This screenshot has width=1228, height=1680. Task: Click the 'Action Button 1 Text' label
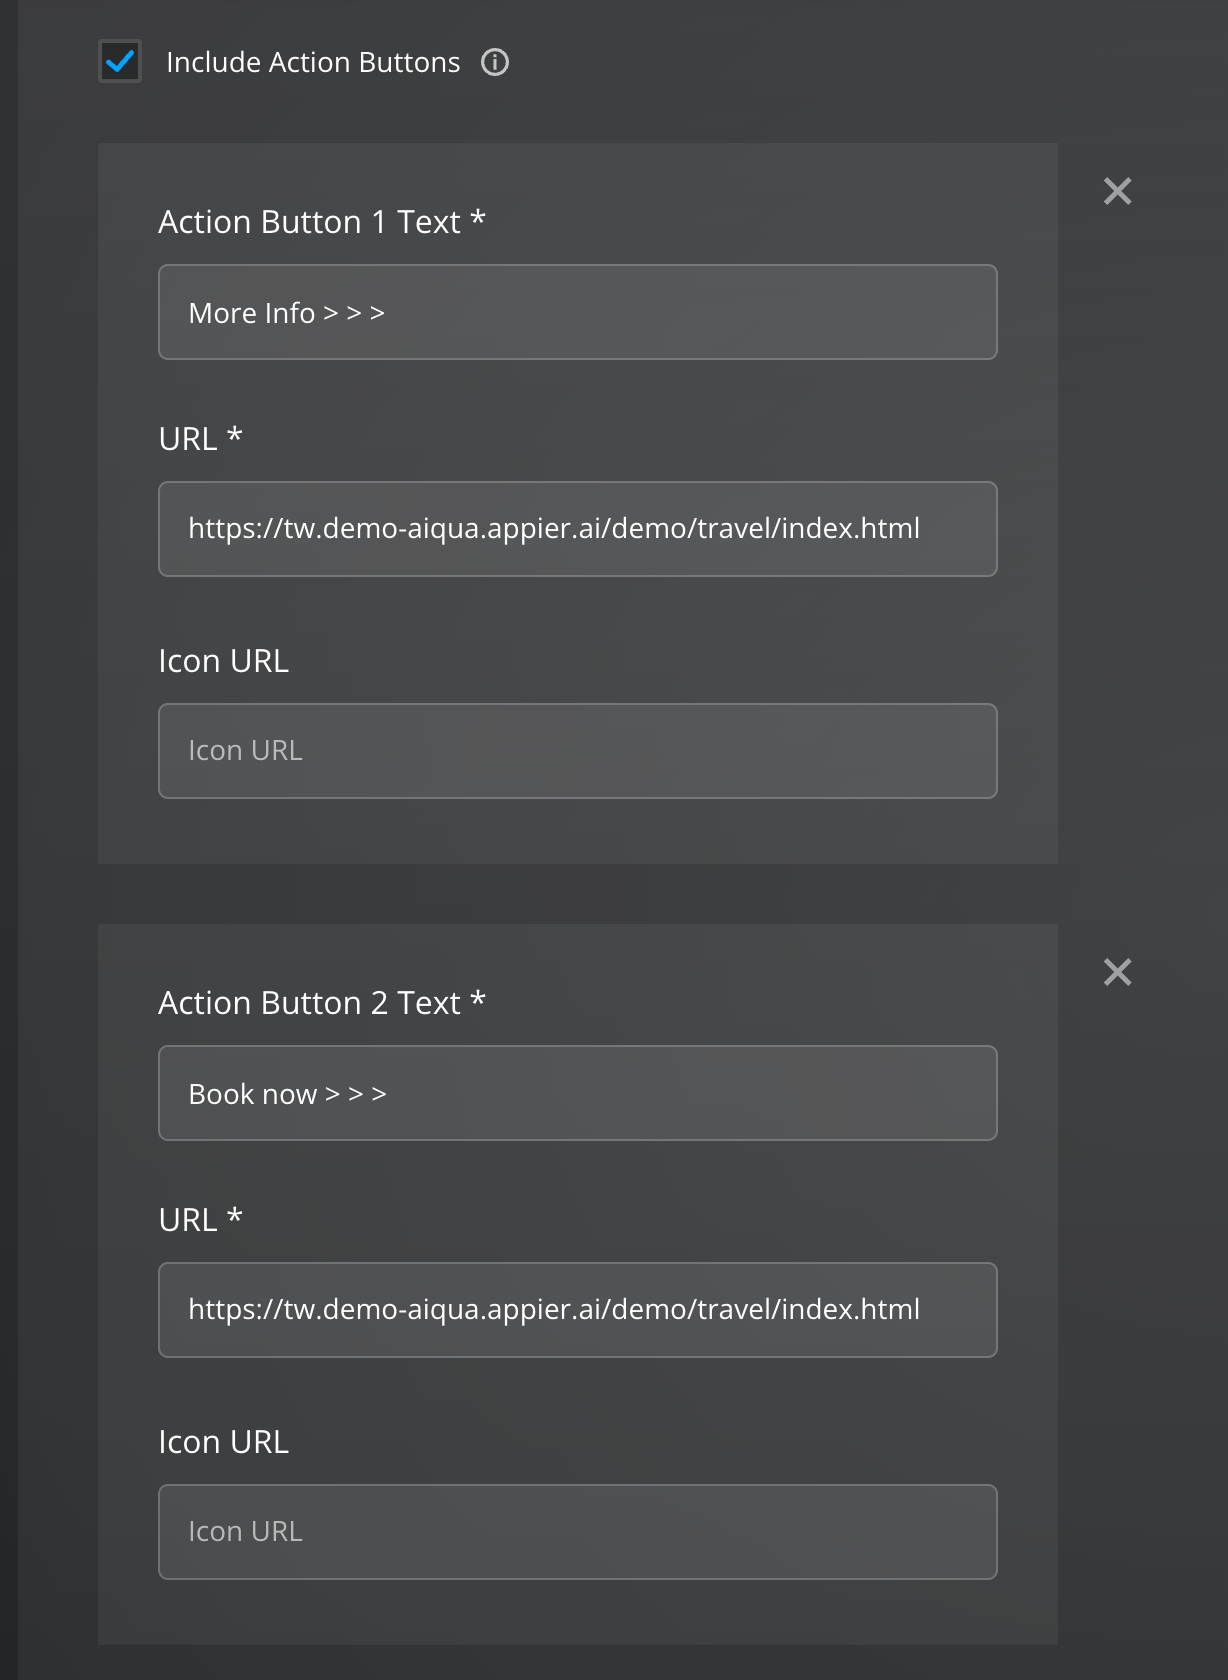[309, 222]
